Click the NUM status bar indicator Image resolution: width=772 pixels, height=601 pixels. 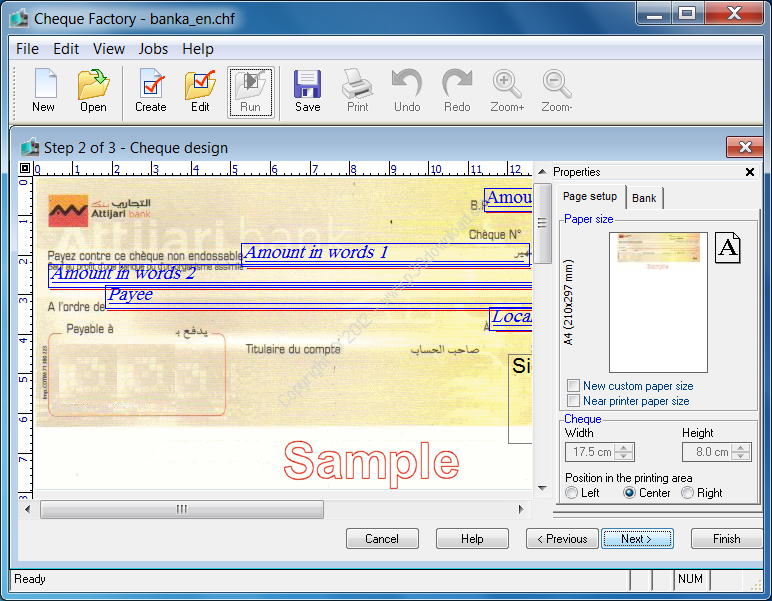pyautogui.click(x=690, y=579)
